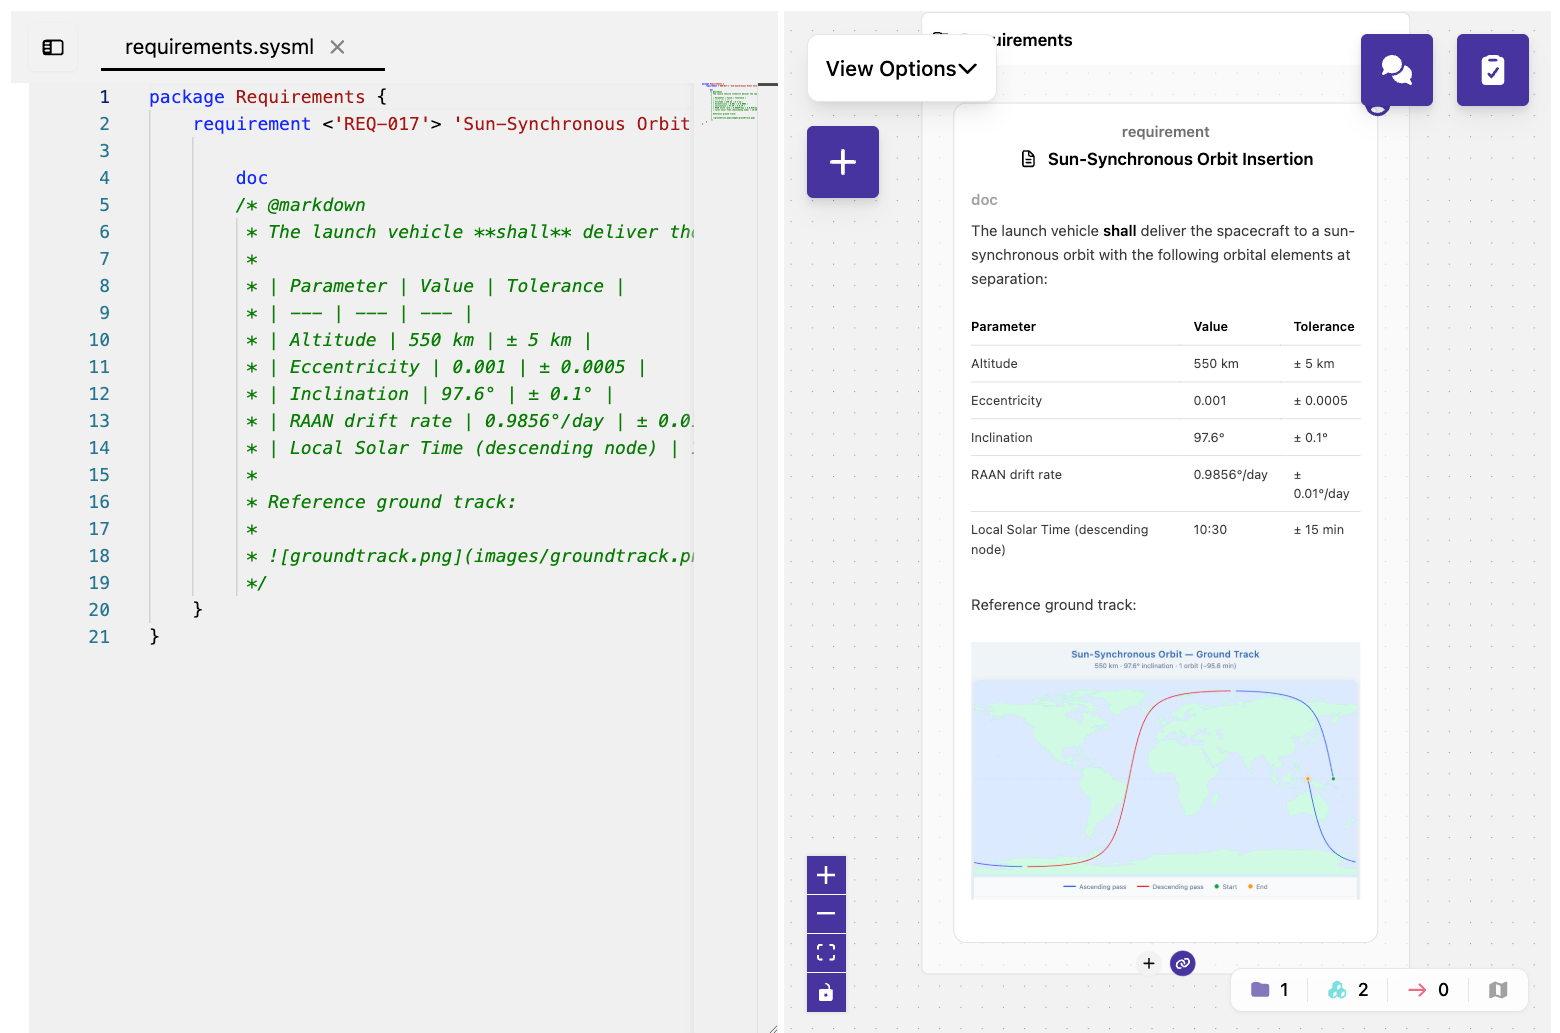1560x1033 pixels.
Task: Click the ground track image thumbnail
Action: 1165,771
